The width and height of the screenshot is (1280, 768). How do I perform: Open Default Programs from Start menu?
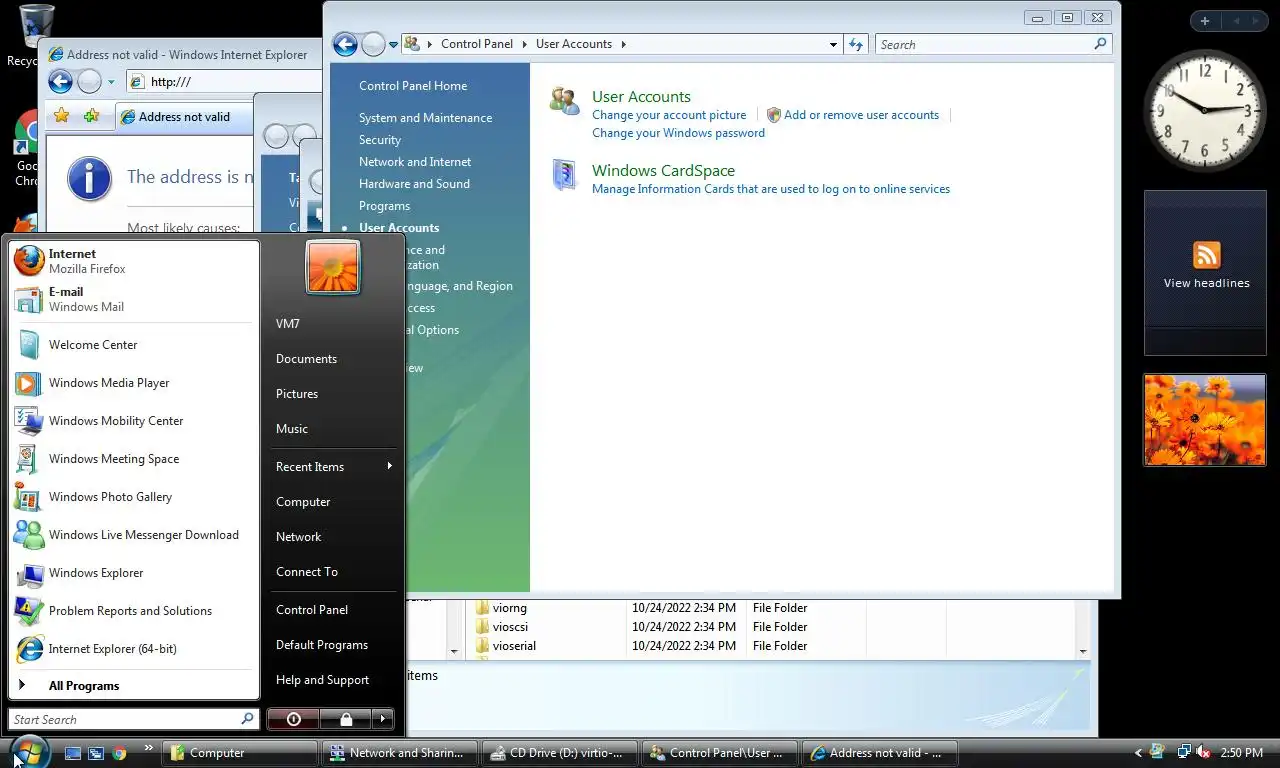333,645
